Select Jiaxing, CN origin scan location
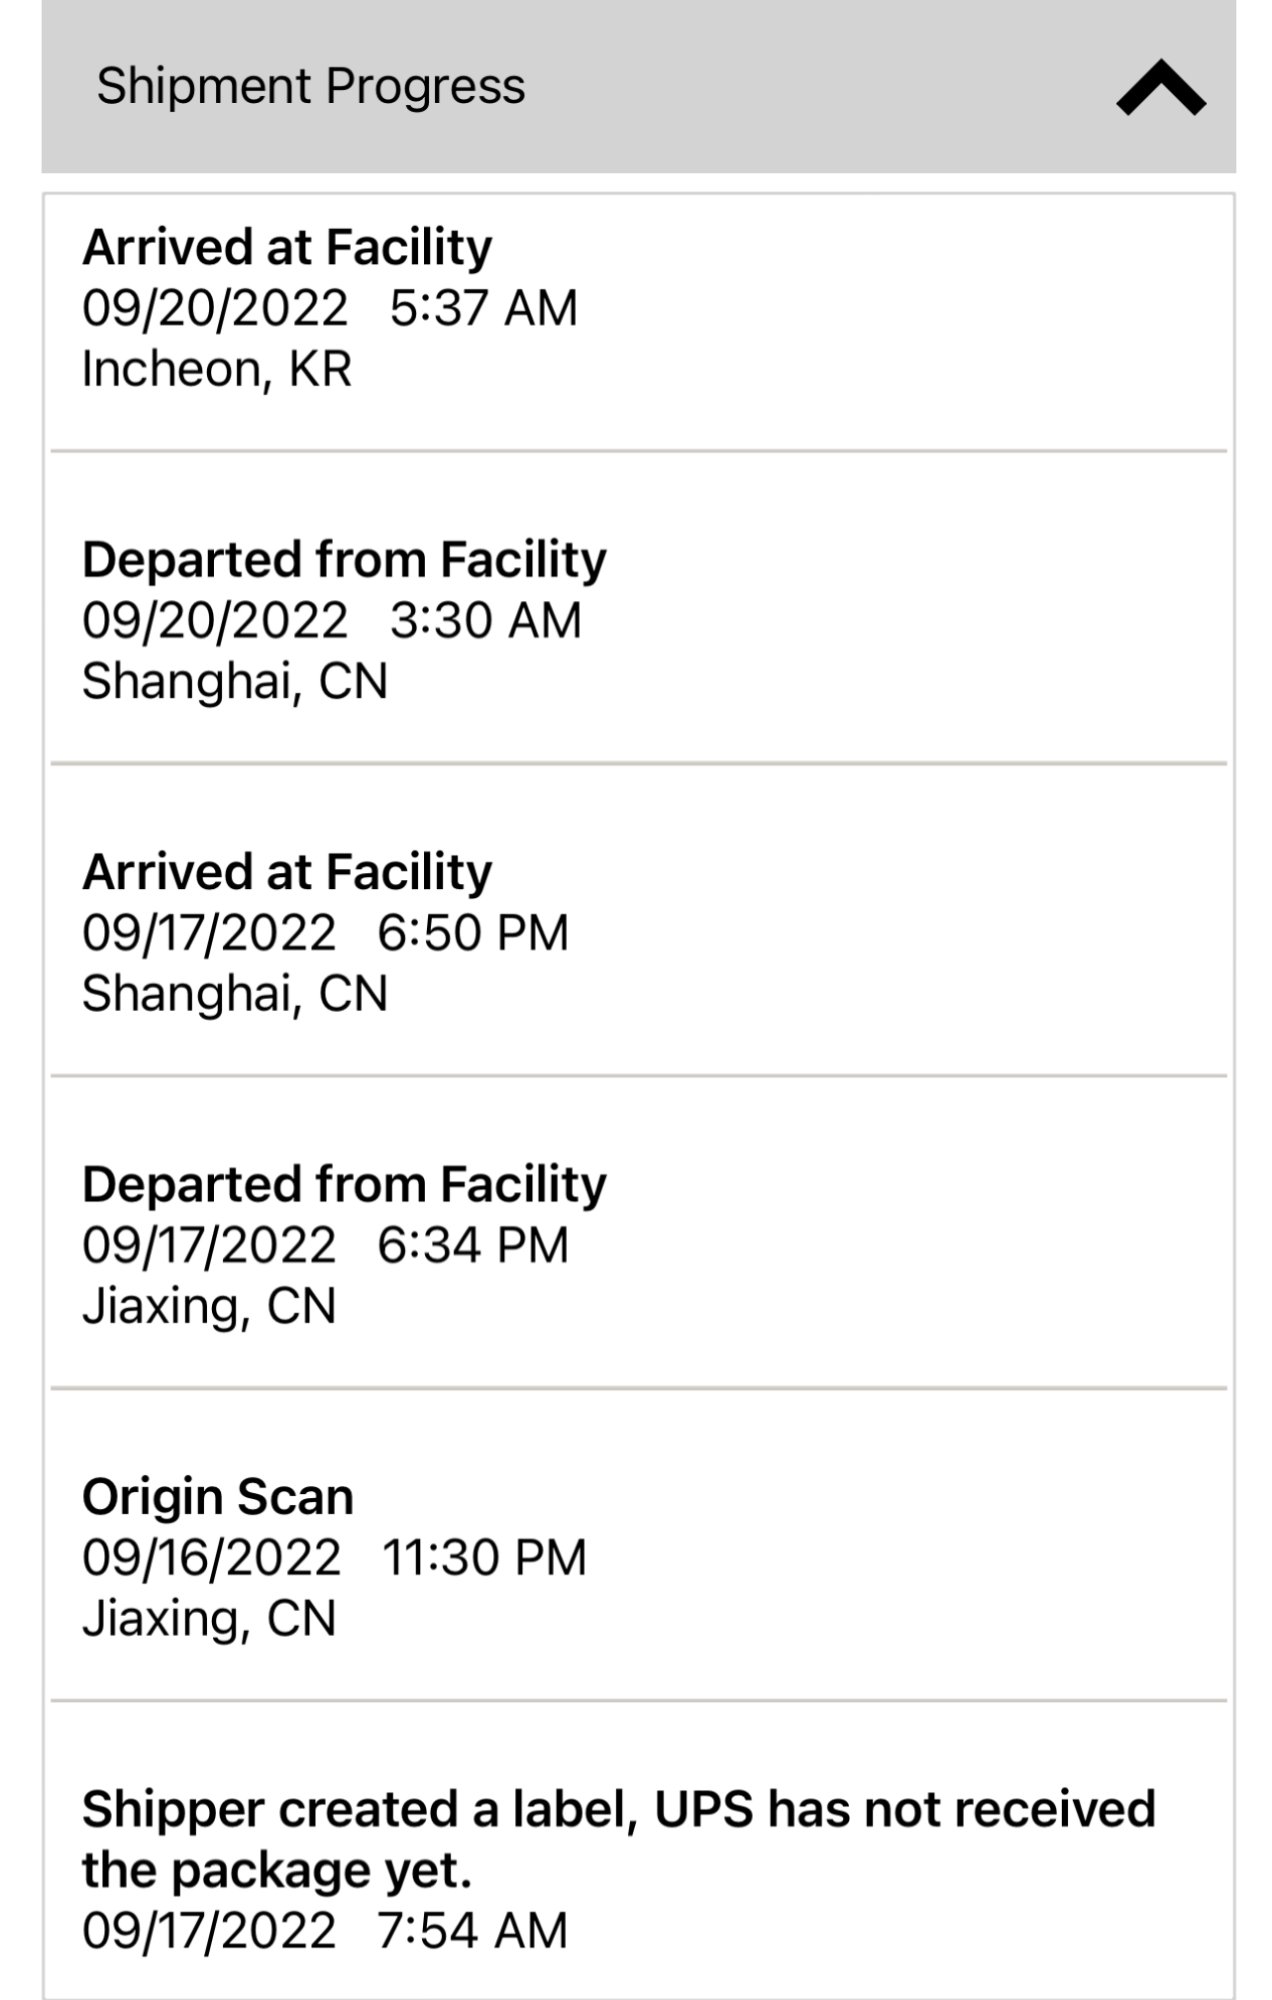This screenshot has width=1272, height=2000. tap(208, 1619)
